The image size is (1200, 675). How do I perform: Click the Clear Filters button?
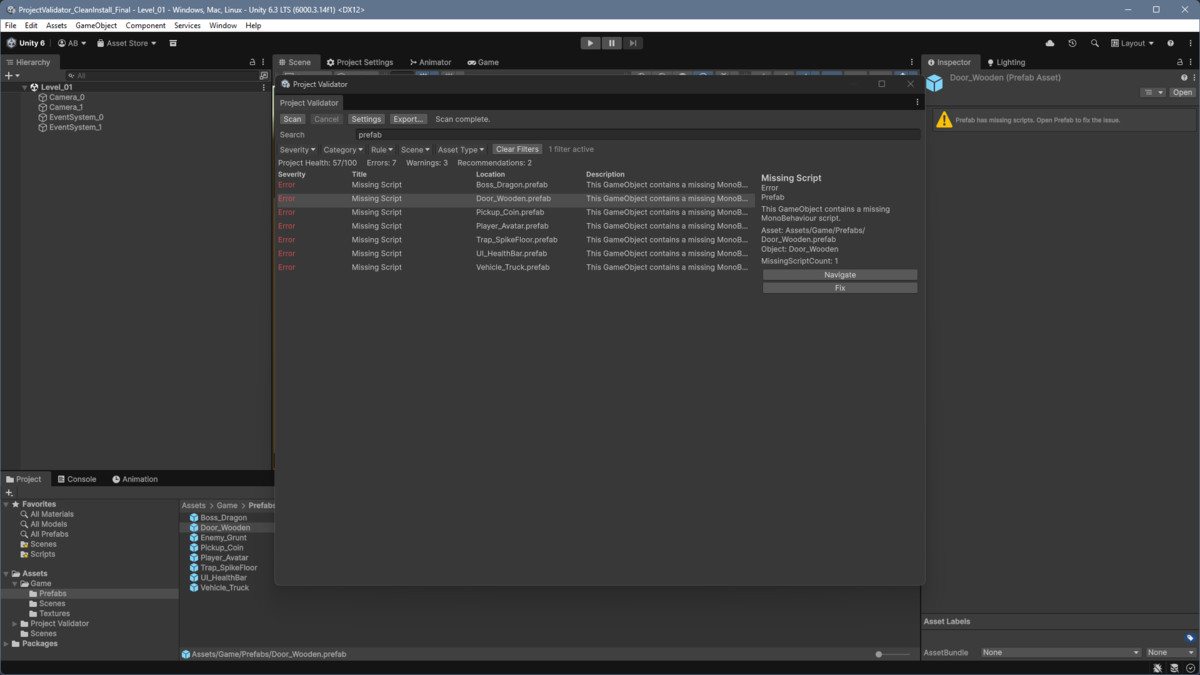click(x=517, y=149)
